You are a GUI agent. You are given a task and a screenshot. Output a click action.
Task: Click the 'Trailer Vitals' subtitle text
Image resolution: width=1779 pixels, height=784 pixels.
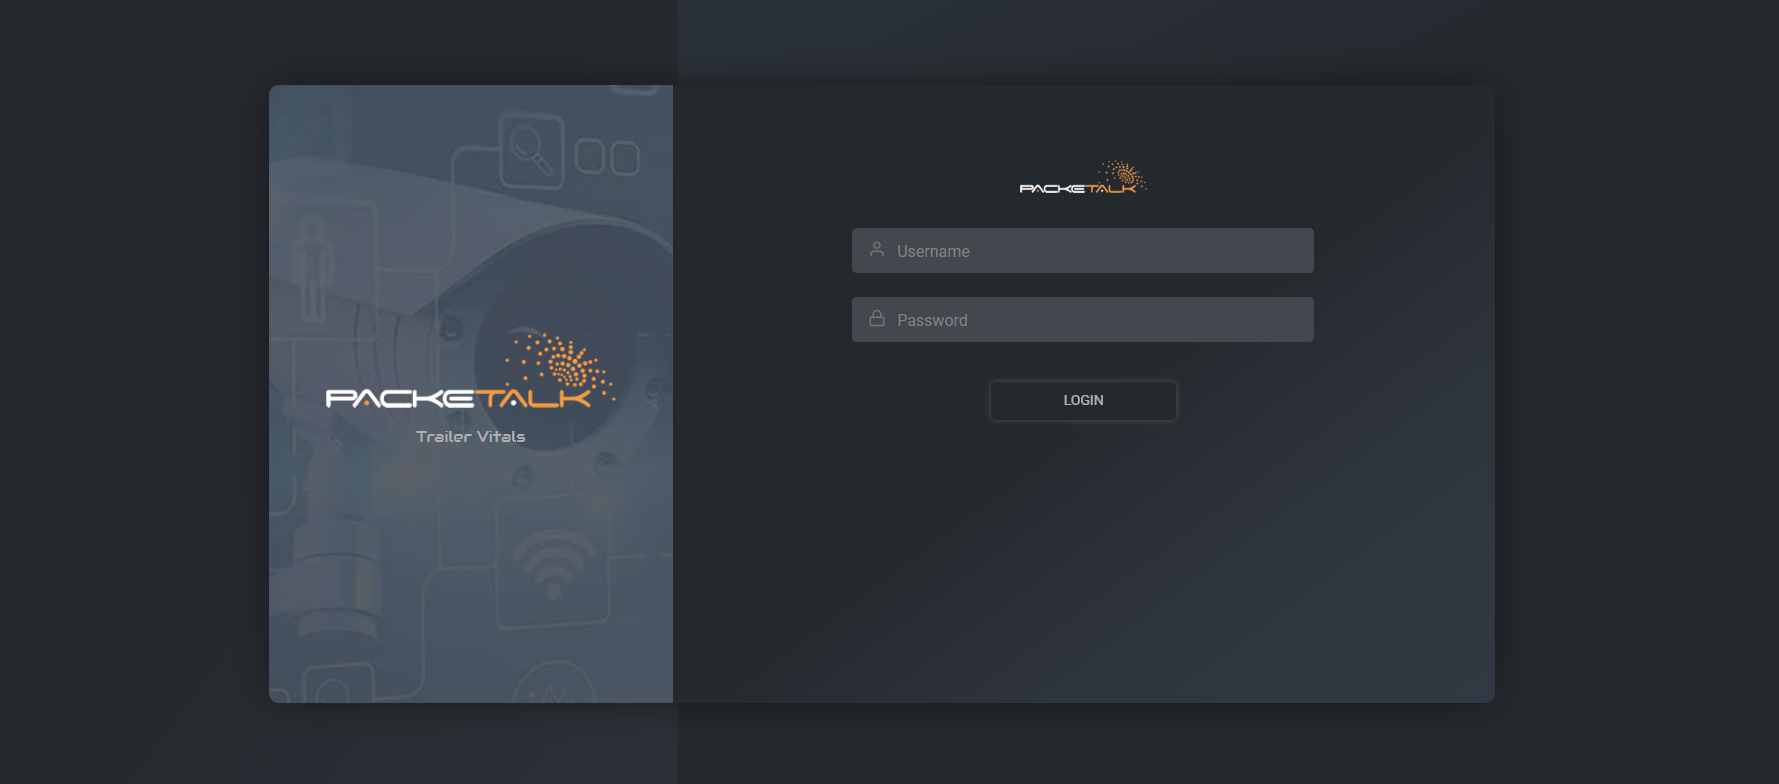pos(470,437)
